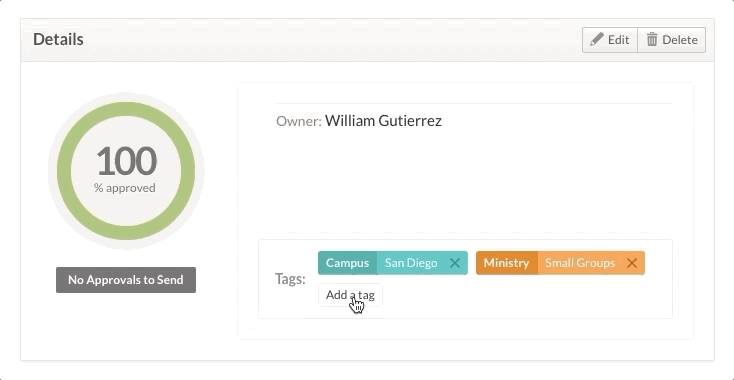Click the % approved caption
734x380 pixels.
(125, 188)
